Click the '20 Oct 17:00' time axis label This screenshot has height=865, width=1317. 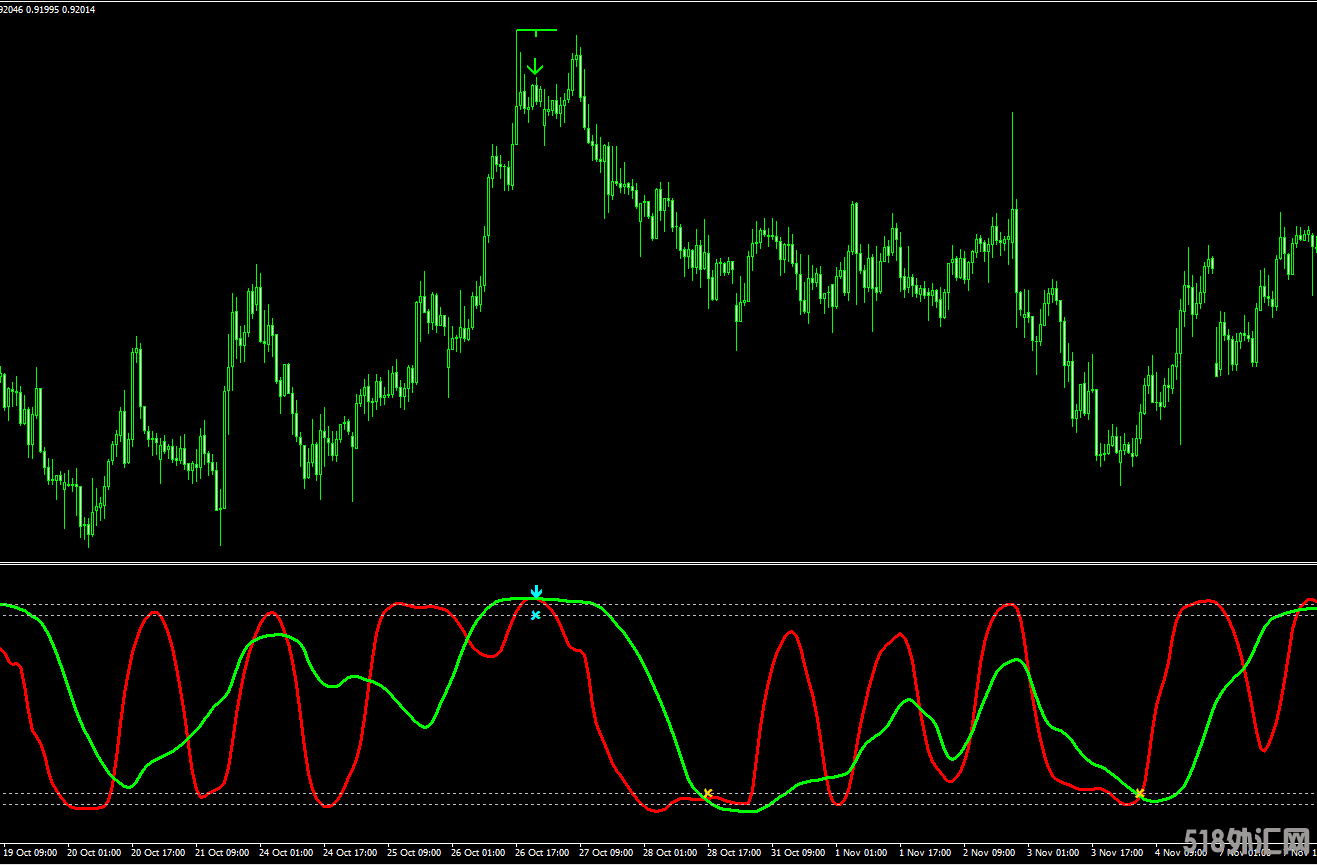(x=158, y=853)
